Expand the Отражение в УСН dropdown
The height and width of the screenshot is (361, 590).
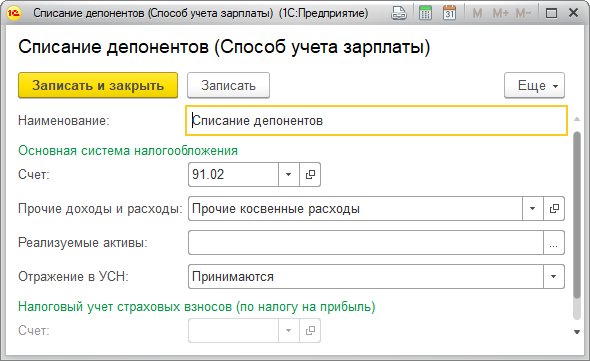[x=554, y=276]
